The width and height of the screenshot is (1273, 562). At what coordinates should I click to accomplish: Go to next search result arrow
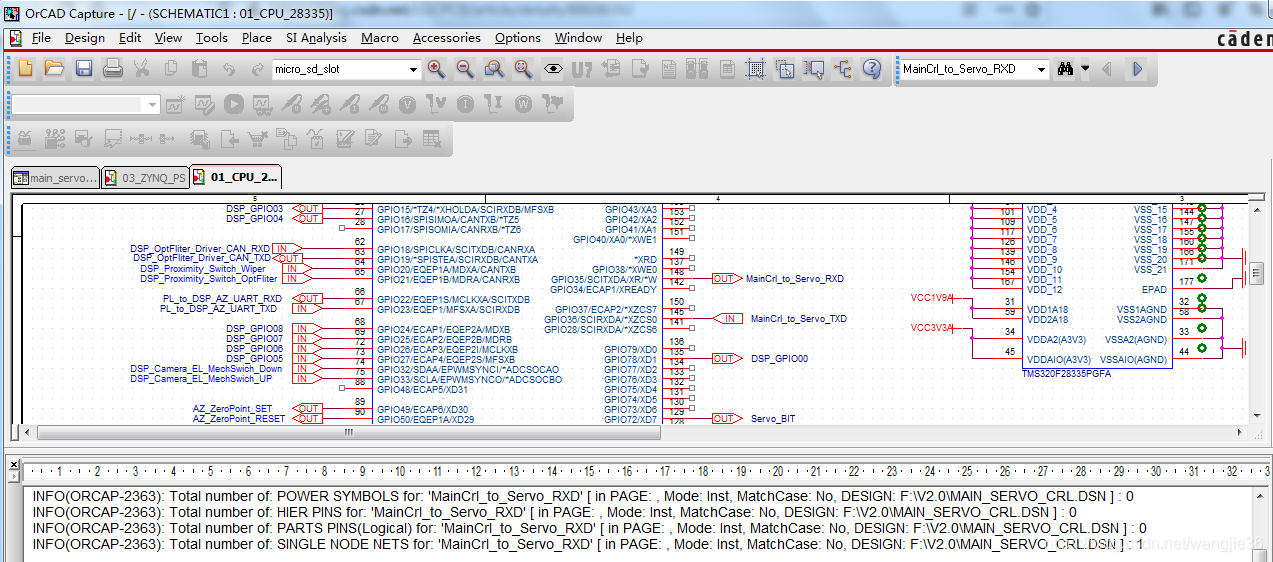(x=1137, y=69)
